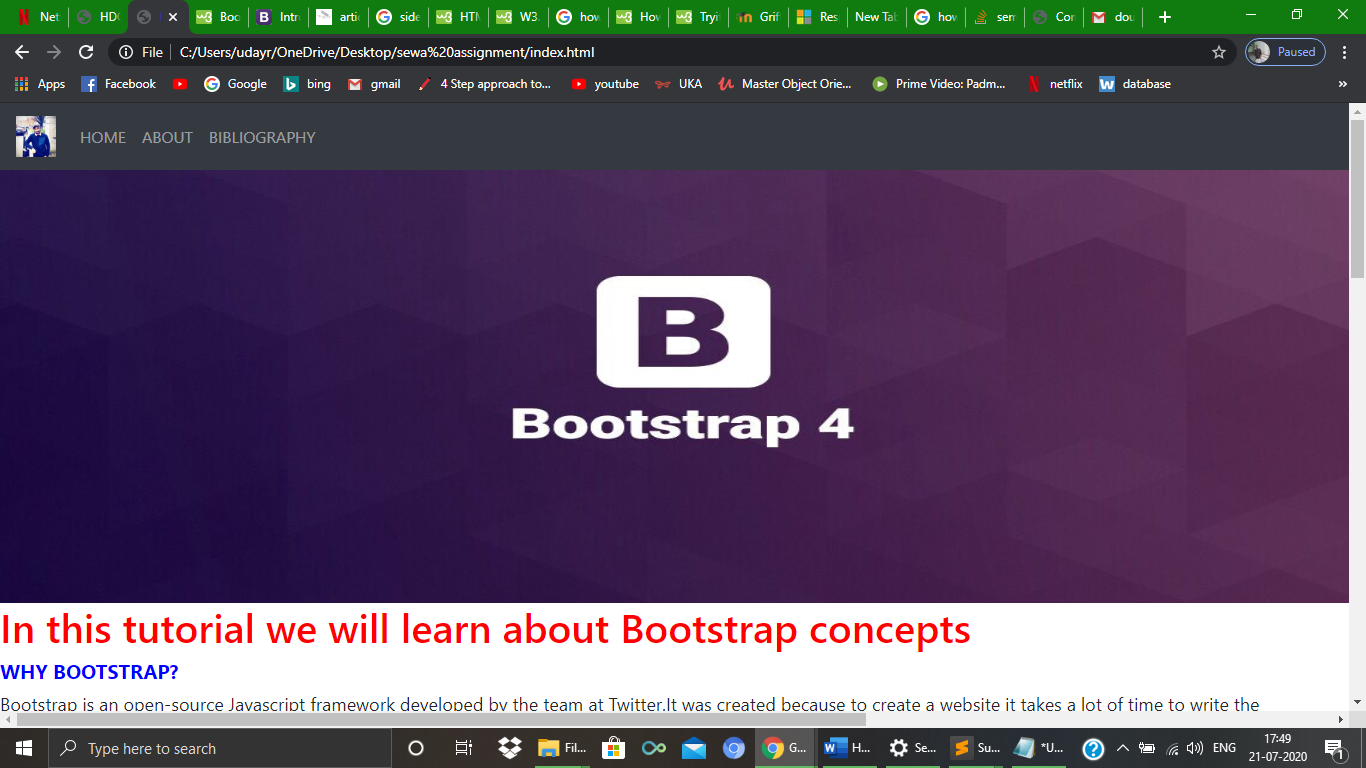Image resolution: width=1366 pixels, height=768 pixels.
Task: Open Cortana from the taskbar
Action: pyautogui.click(x=416, y=748)
